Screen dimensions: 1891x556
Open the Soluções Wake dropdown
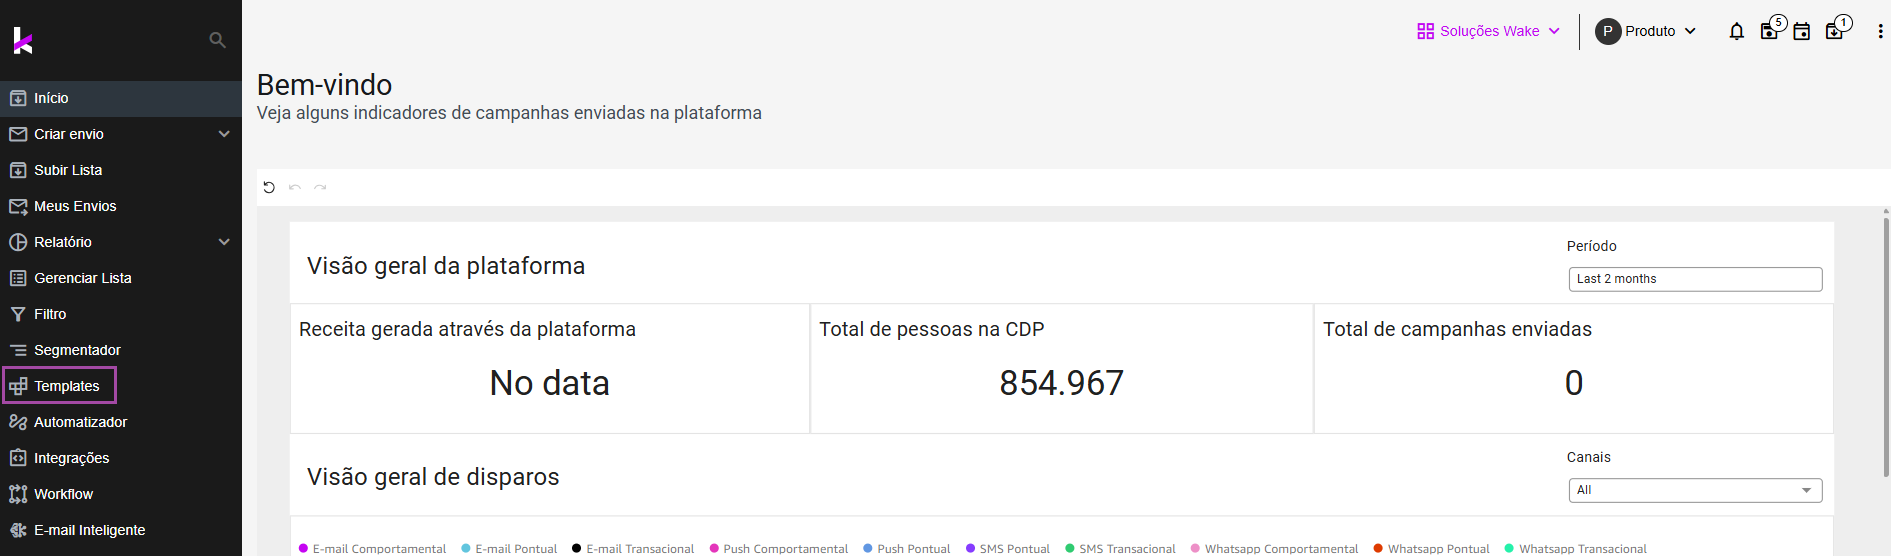click(1488, 31)
